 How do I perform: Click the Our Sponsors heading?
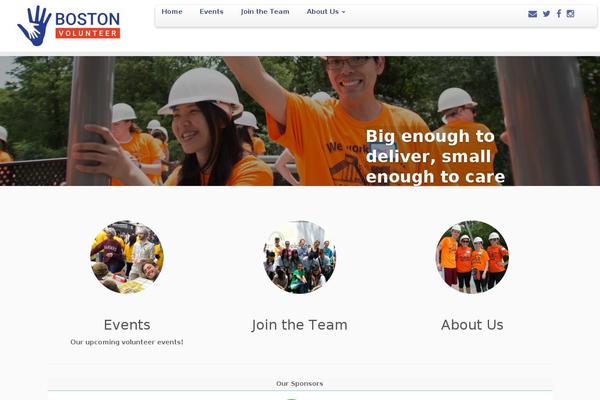pos(300,384)
